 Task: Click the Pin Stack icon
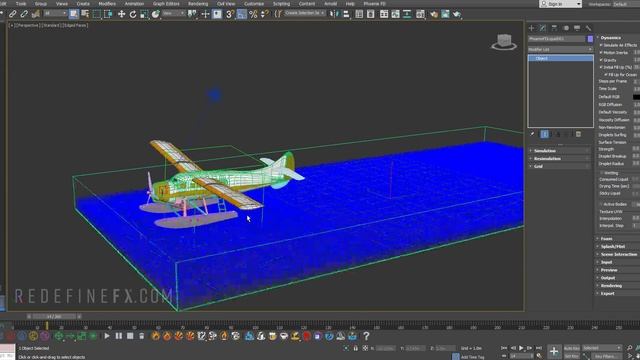tap(532, 134)
